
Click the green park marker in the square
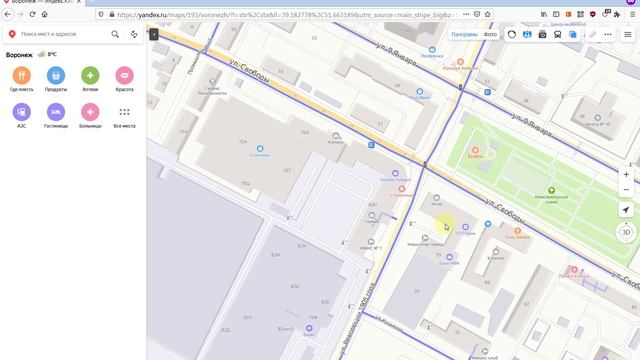[551, 190]
